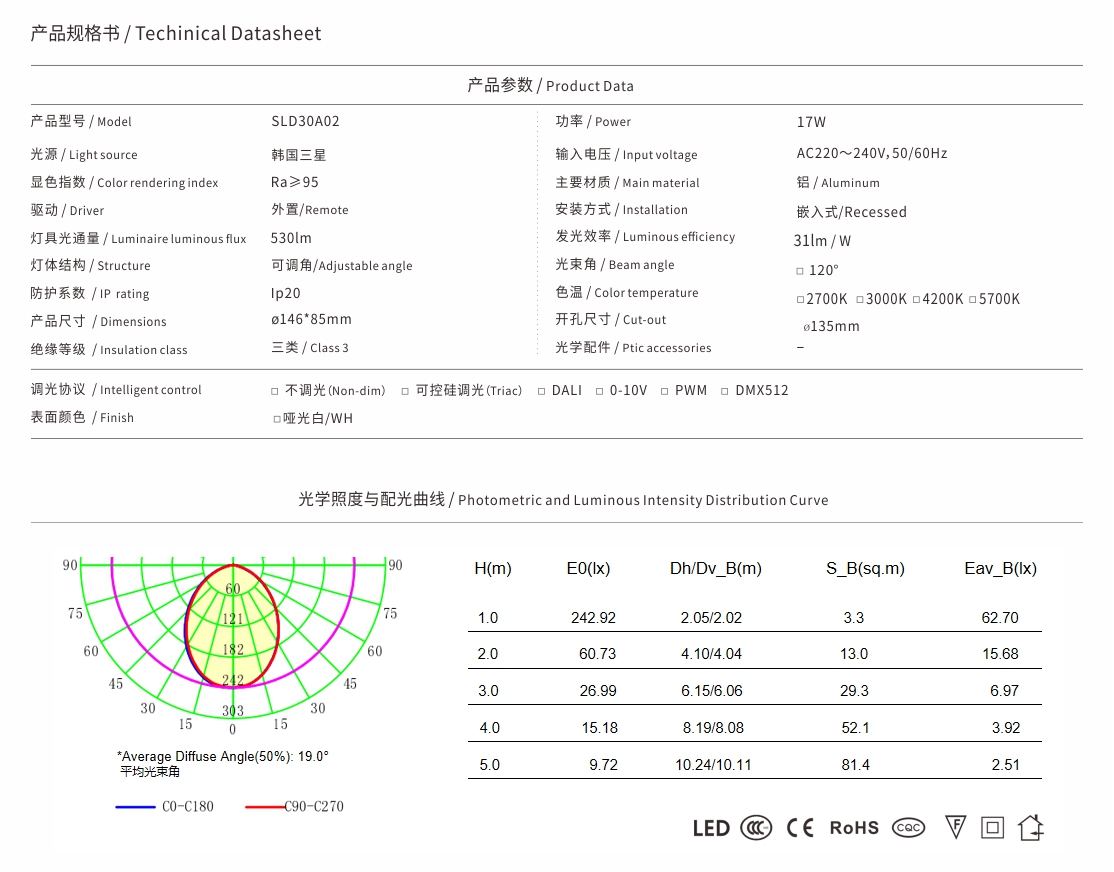Click the Light source label
Viewport: 1114px width, 872px height.
[84, 154]
